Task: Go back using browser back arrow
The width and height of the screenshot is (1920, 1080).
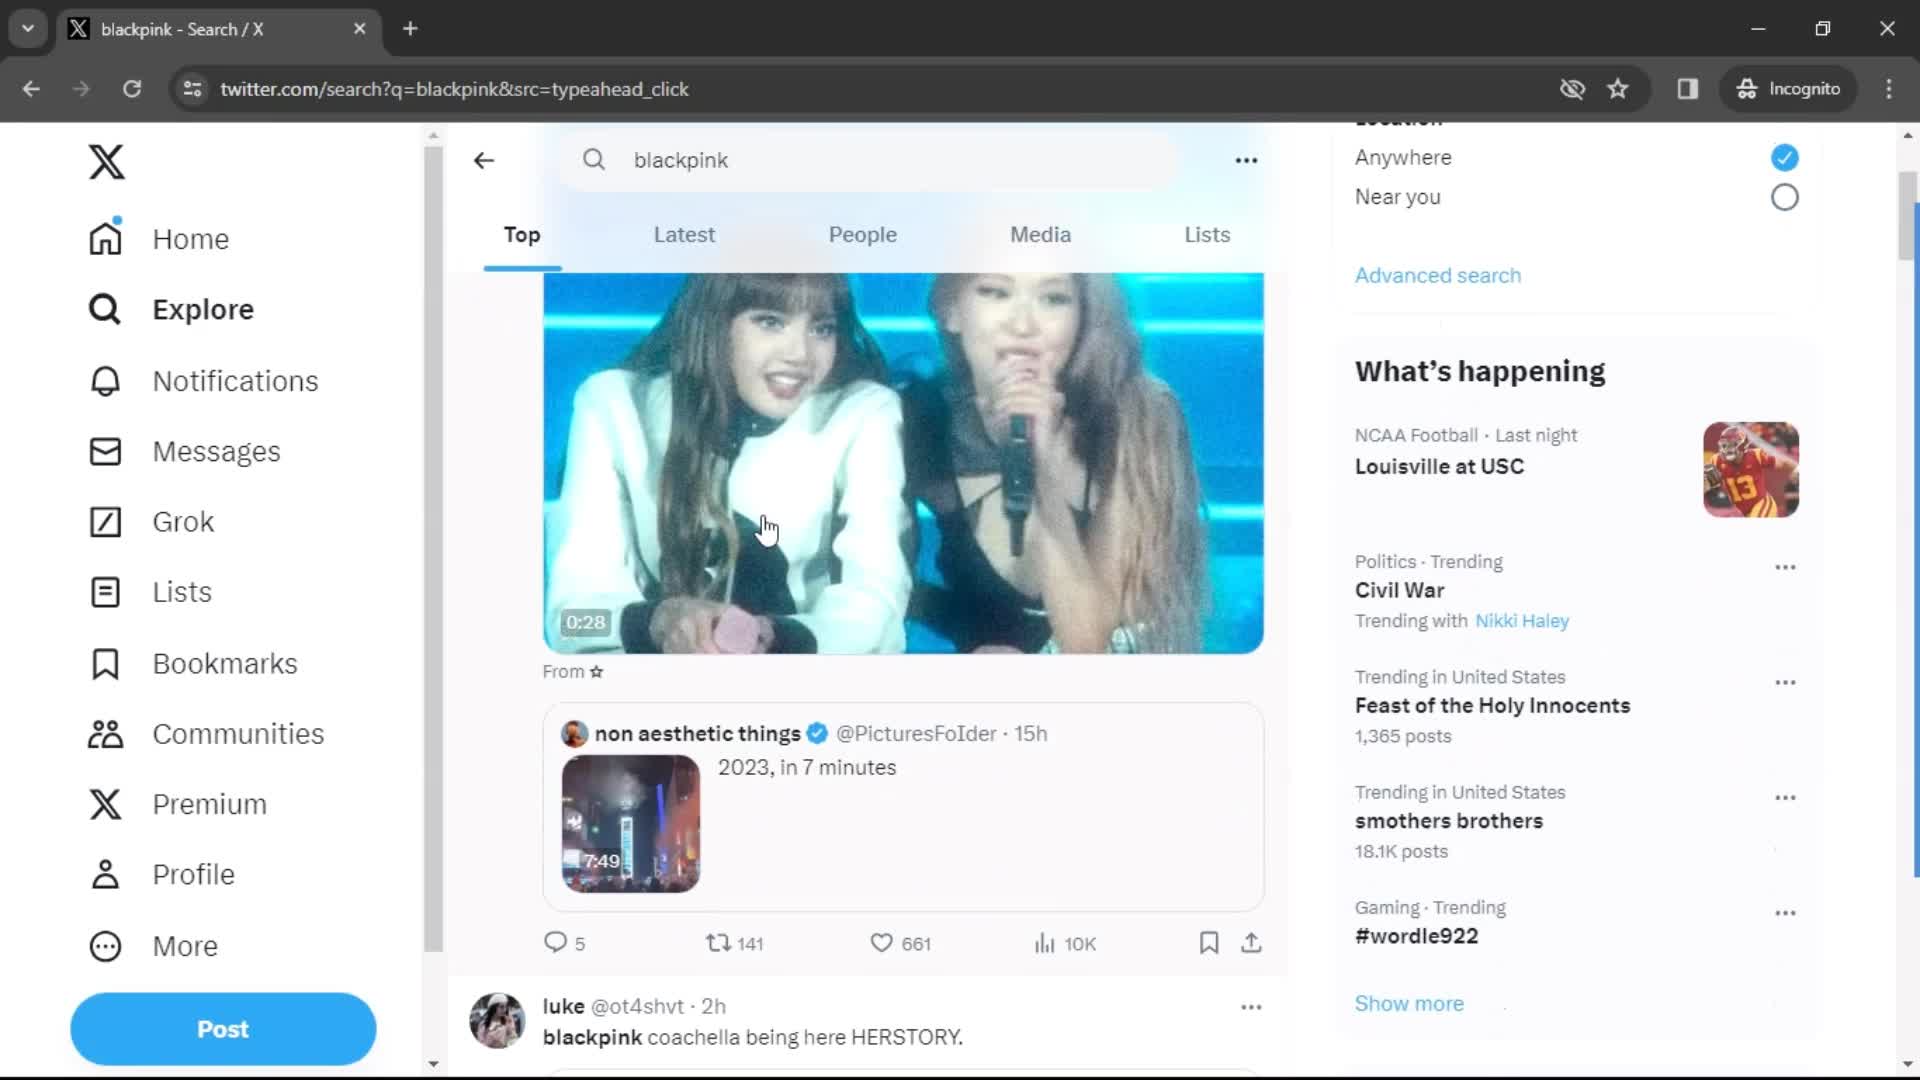Action: [x=31, y=89]
